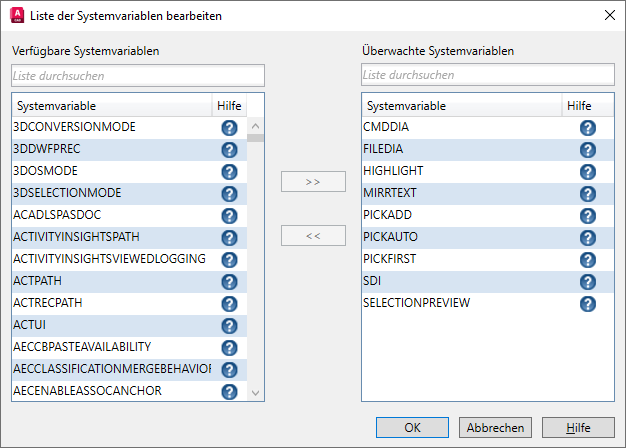Image resolution: width=626 pixels, height=448 pixels.
Task: Focus the monitored variables search field
Action: 488,76
